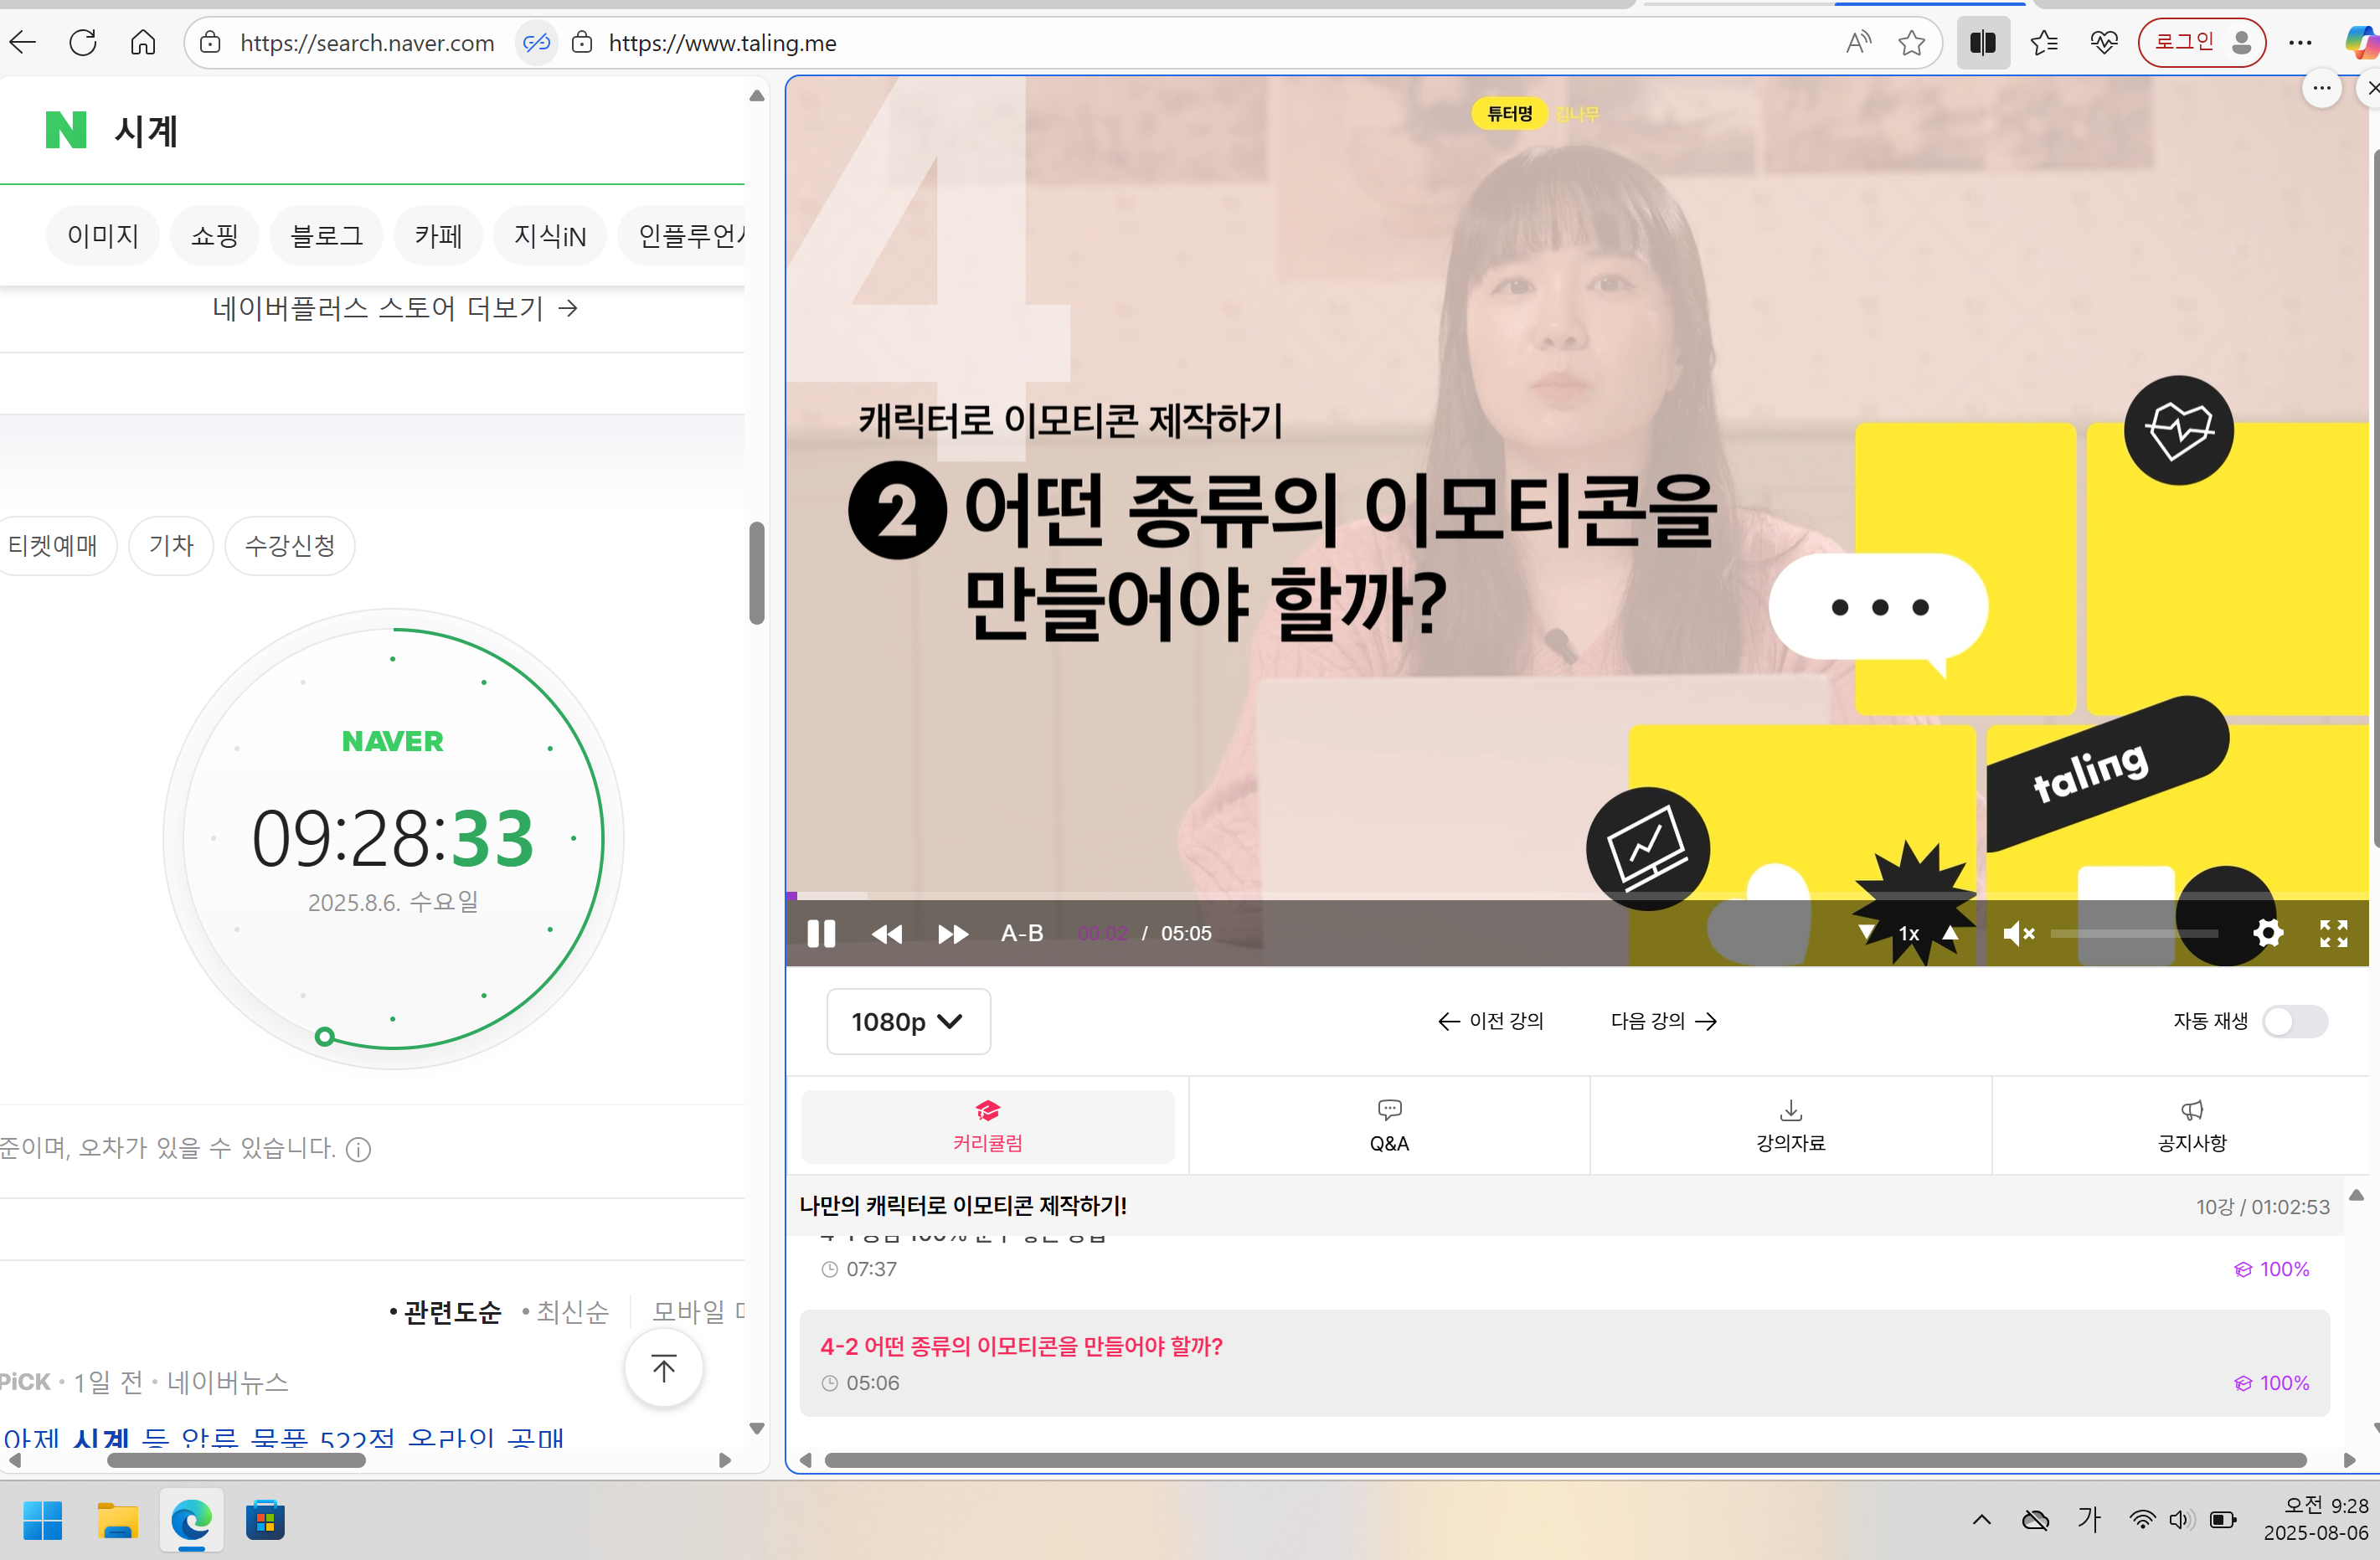Open Edge browser essentials heart icon
Viewport: 2380px width, 1560px height.
click(2104, 43)
